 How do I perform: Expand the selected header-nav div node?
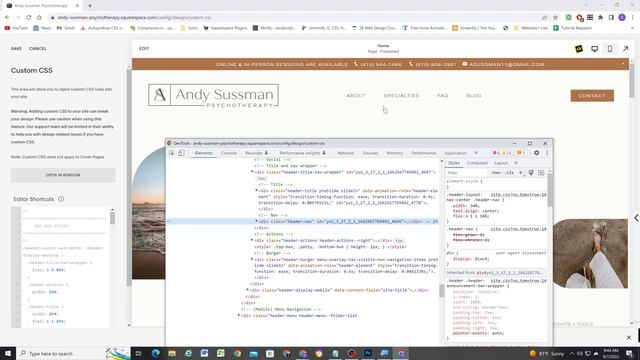256,221
